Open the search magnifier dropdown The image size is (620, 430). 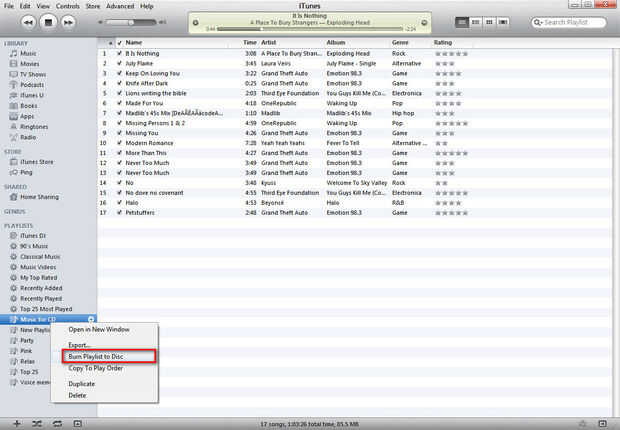pos(537,23)
